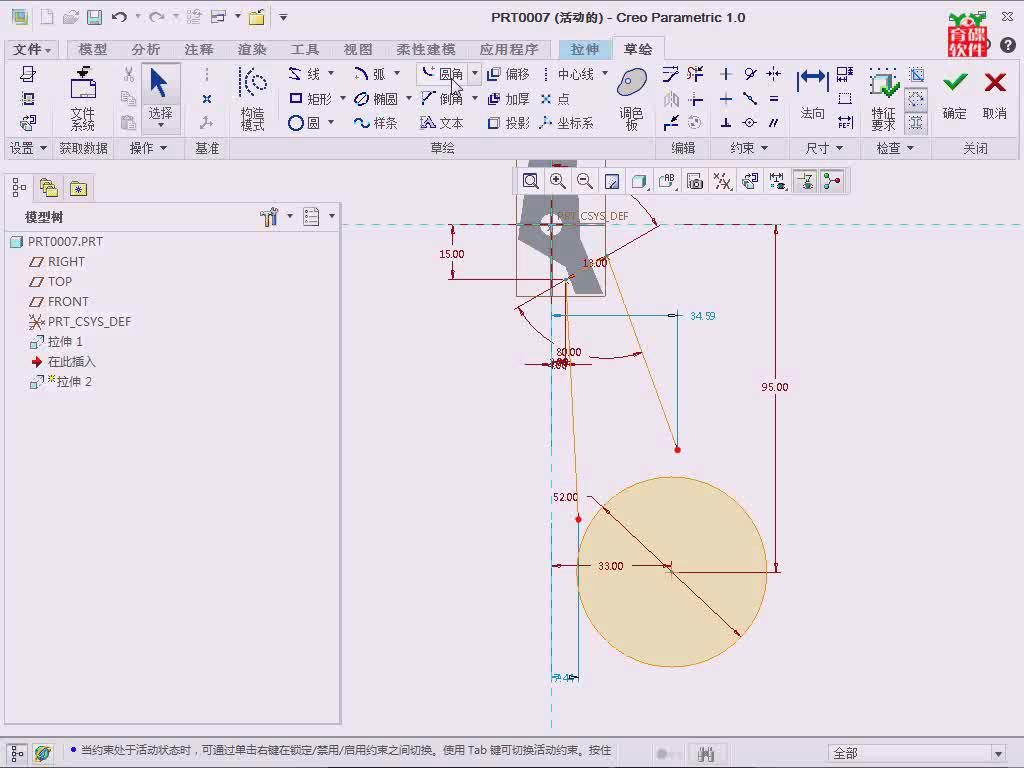Screen dimensions: 1024x768
Task: Switch to the 模型 tab
Action: click(x=93, y=50)
